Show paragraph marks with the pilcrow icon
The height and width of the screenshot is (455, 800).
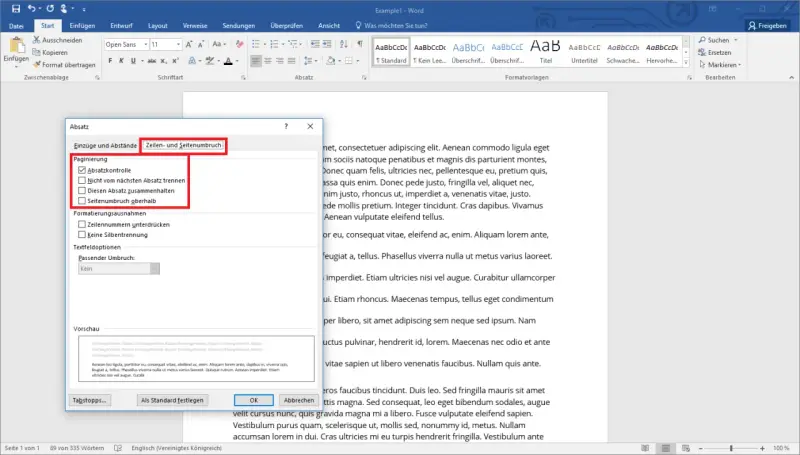coord(360,44)
